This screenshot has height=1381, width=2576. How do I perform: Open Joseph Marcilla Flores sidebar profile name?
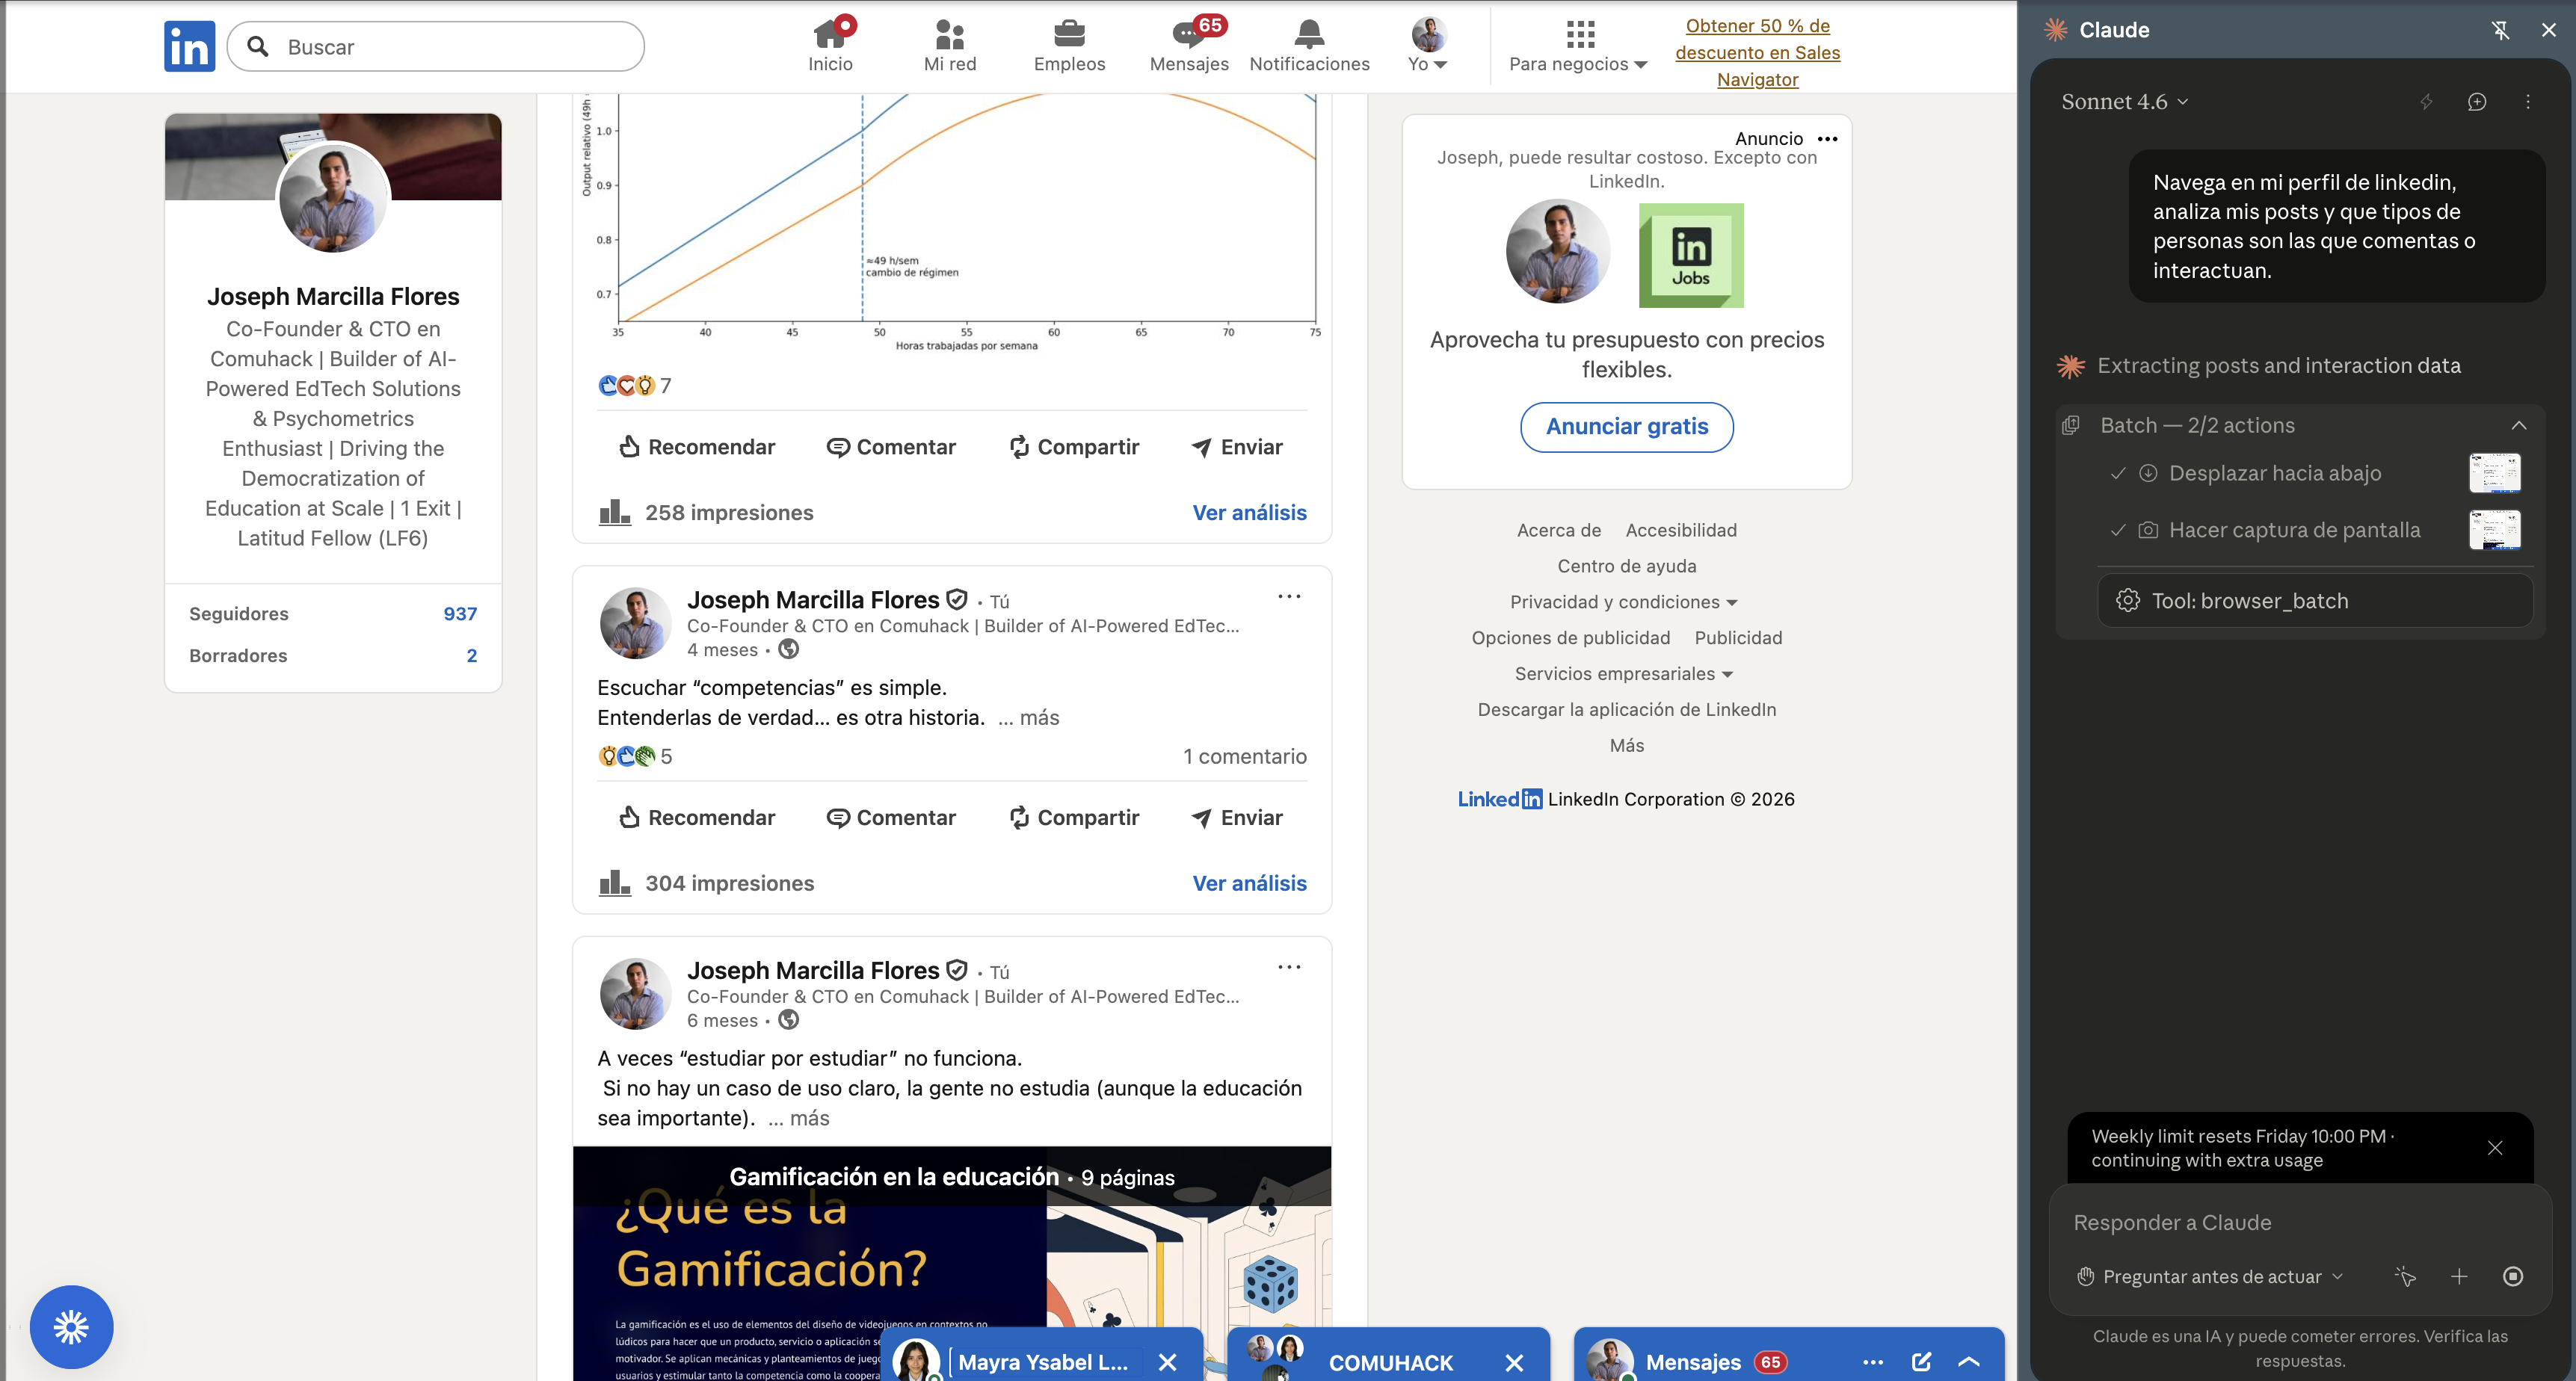click(x=333, y=296)
